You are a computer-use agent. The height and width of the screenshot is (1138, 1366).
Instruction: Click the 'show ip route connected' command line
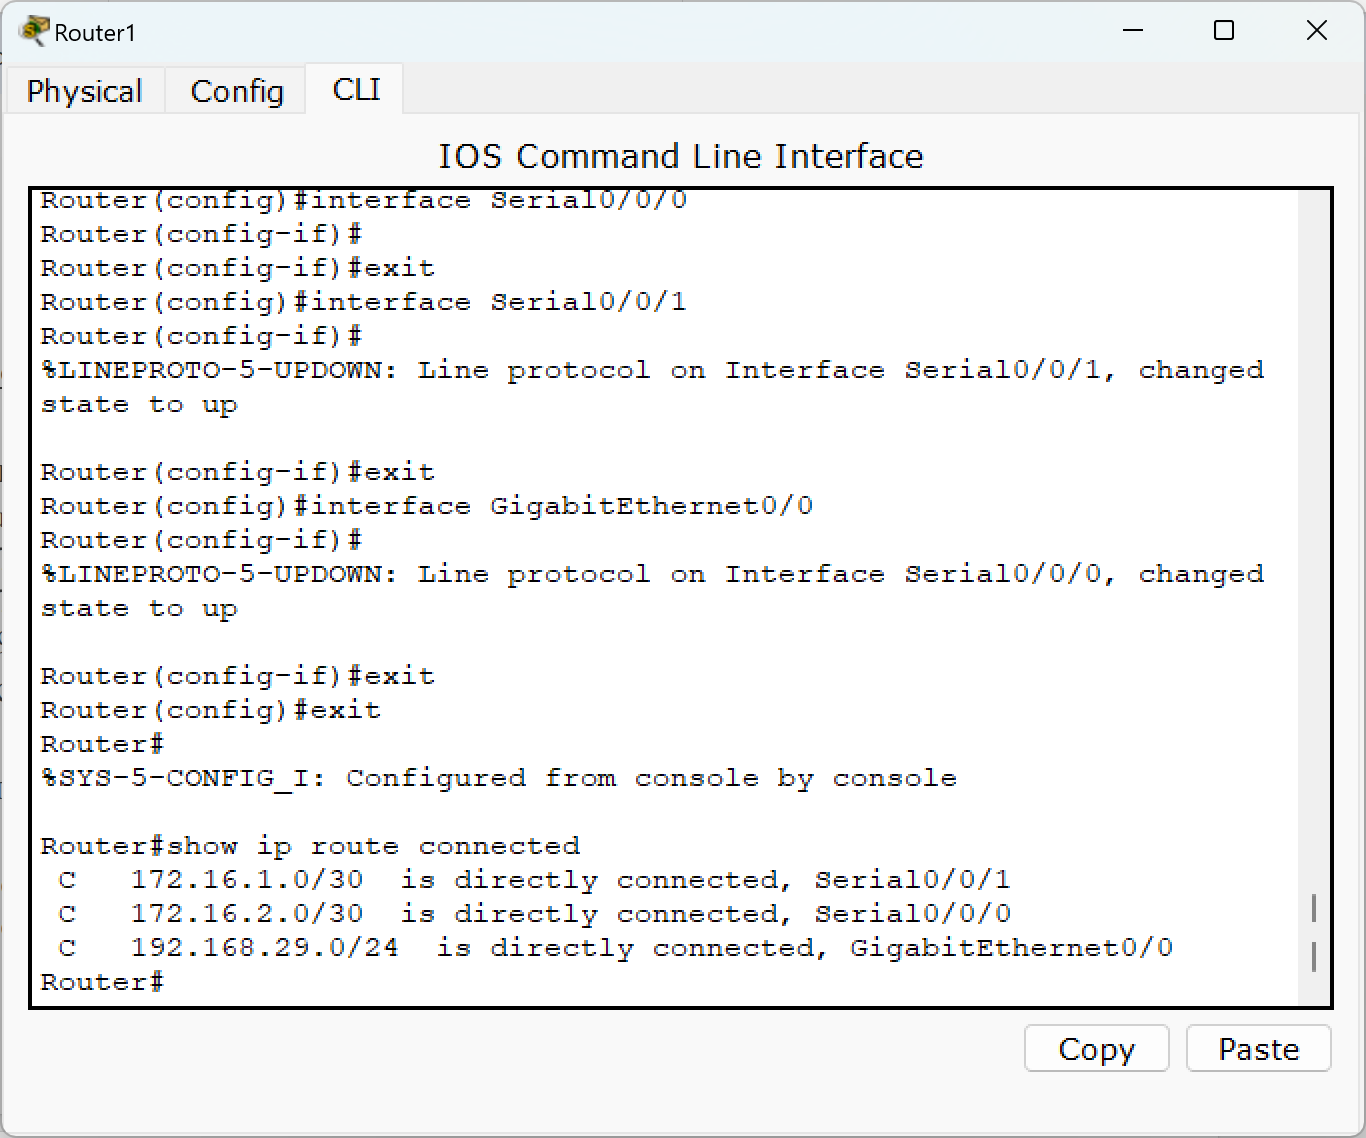(310, 846)
